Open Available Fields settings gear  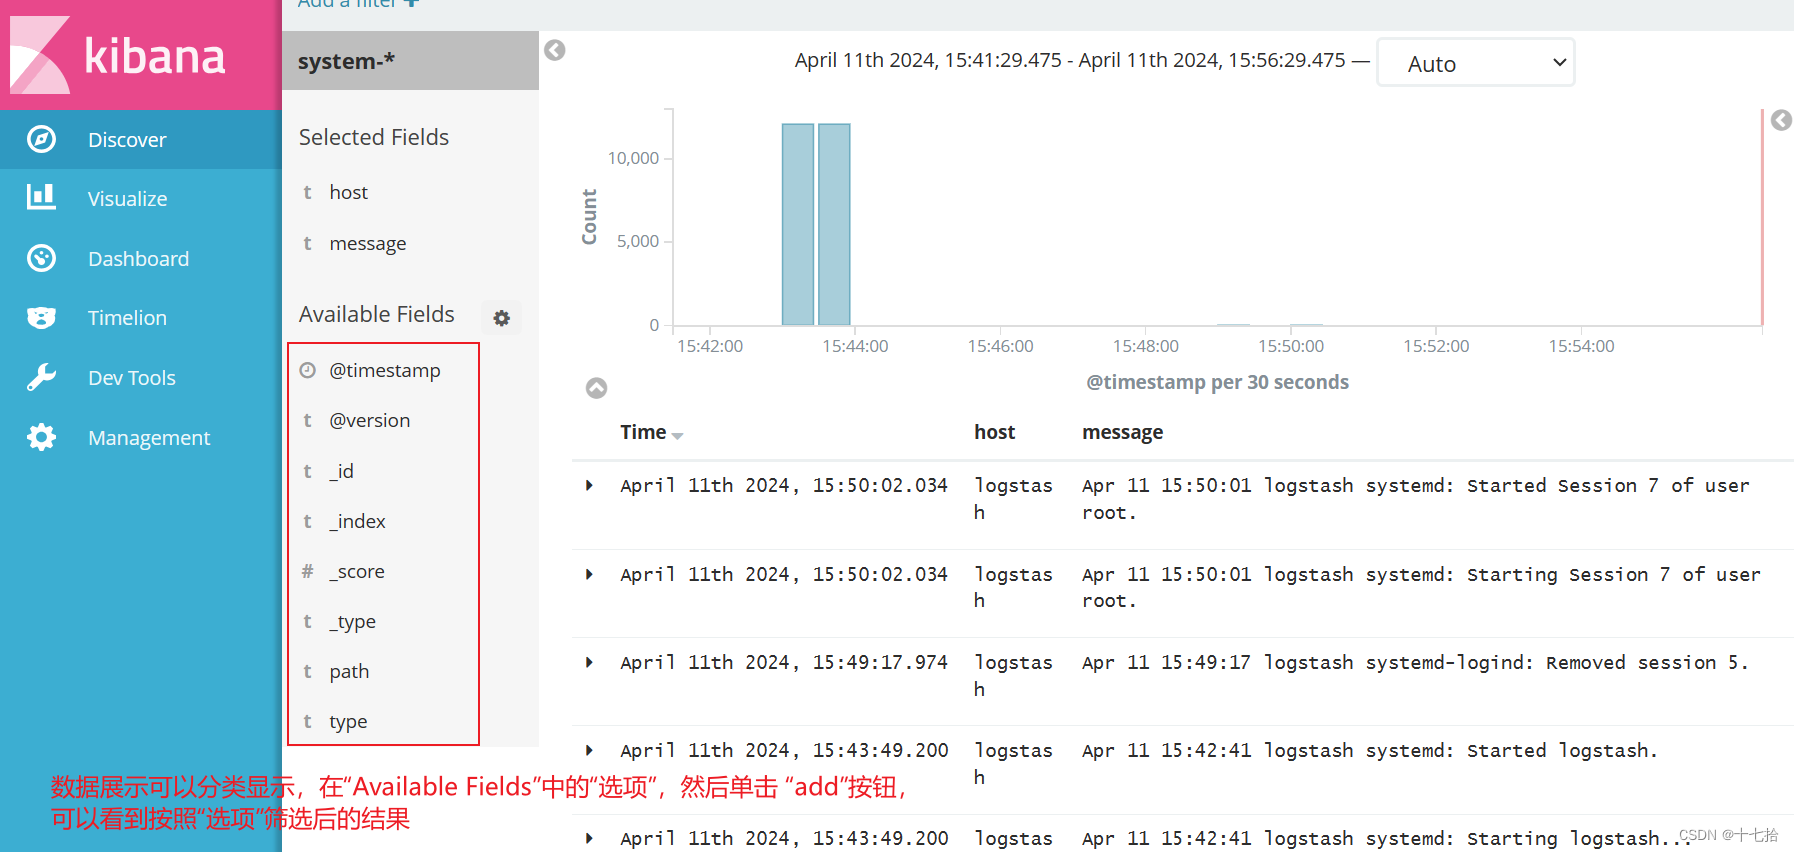(x=502, y=318)
